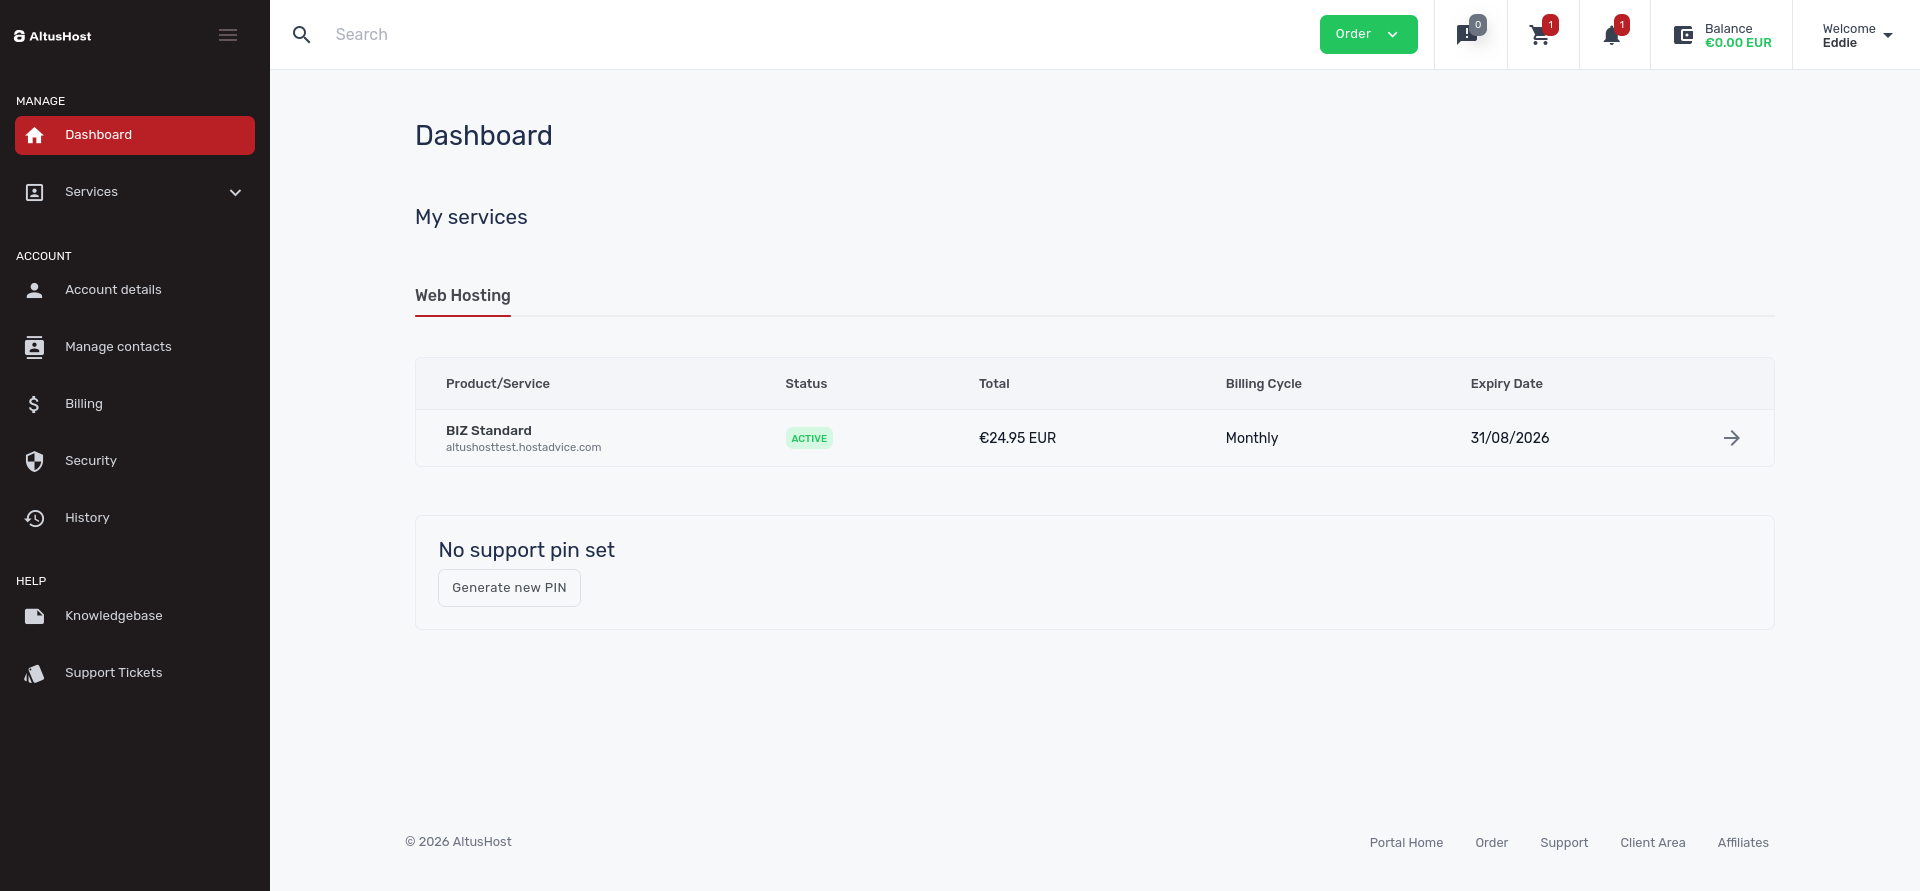Image resolution: width=1920 pixels, height=891 pixels.
Task: Toggle the sidebar hamburger menu
Action: 228,35
